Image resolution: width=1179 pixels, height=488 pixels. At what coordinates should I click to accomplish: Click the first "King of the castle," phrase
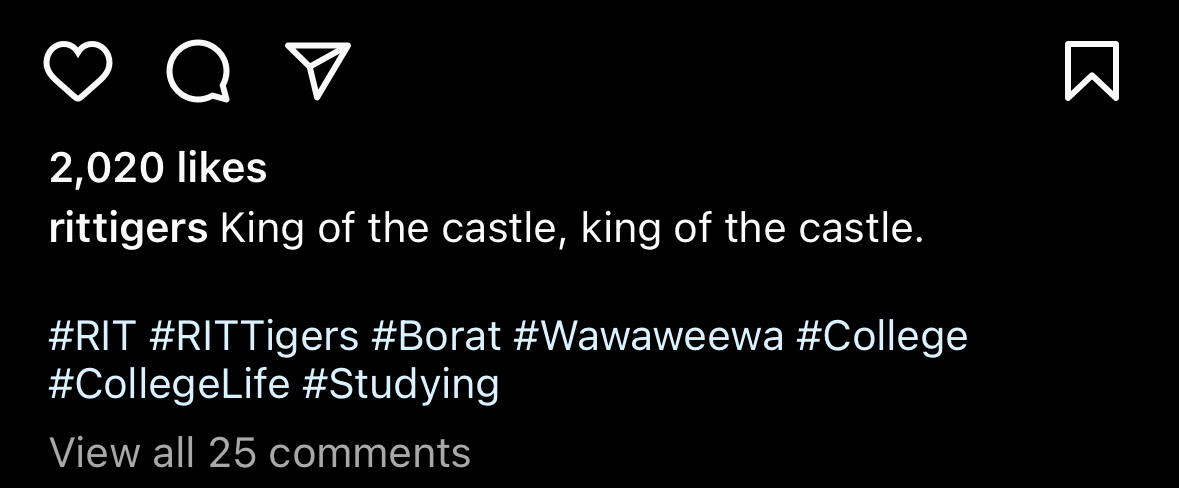(x=394, y=230)
